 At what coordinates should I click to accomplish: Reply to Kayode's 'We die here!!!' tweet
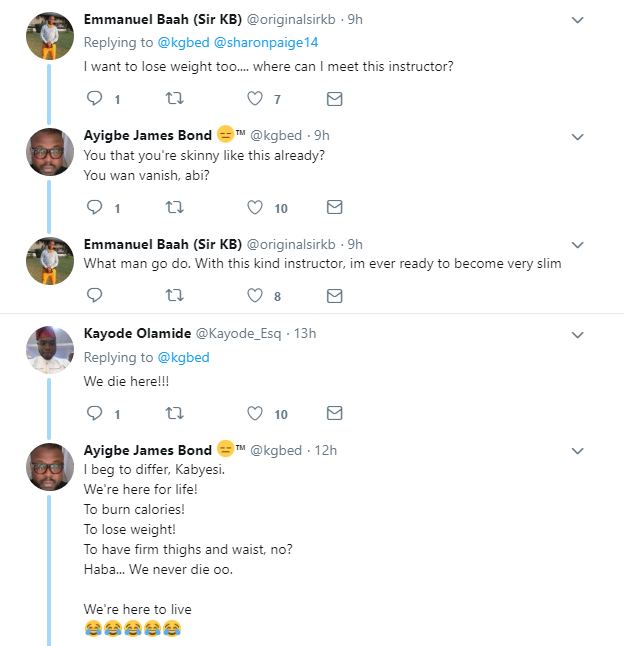[95, 413]
